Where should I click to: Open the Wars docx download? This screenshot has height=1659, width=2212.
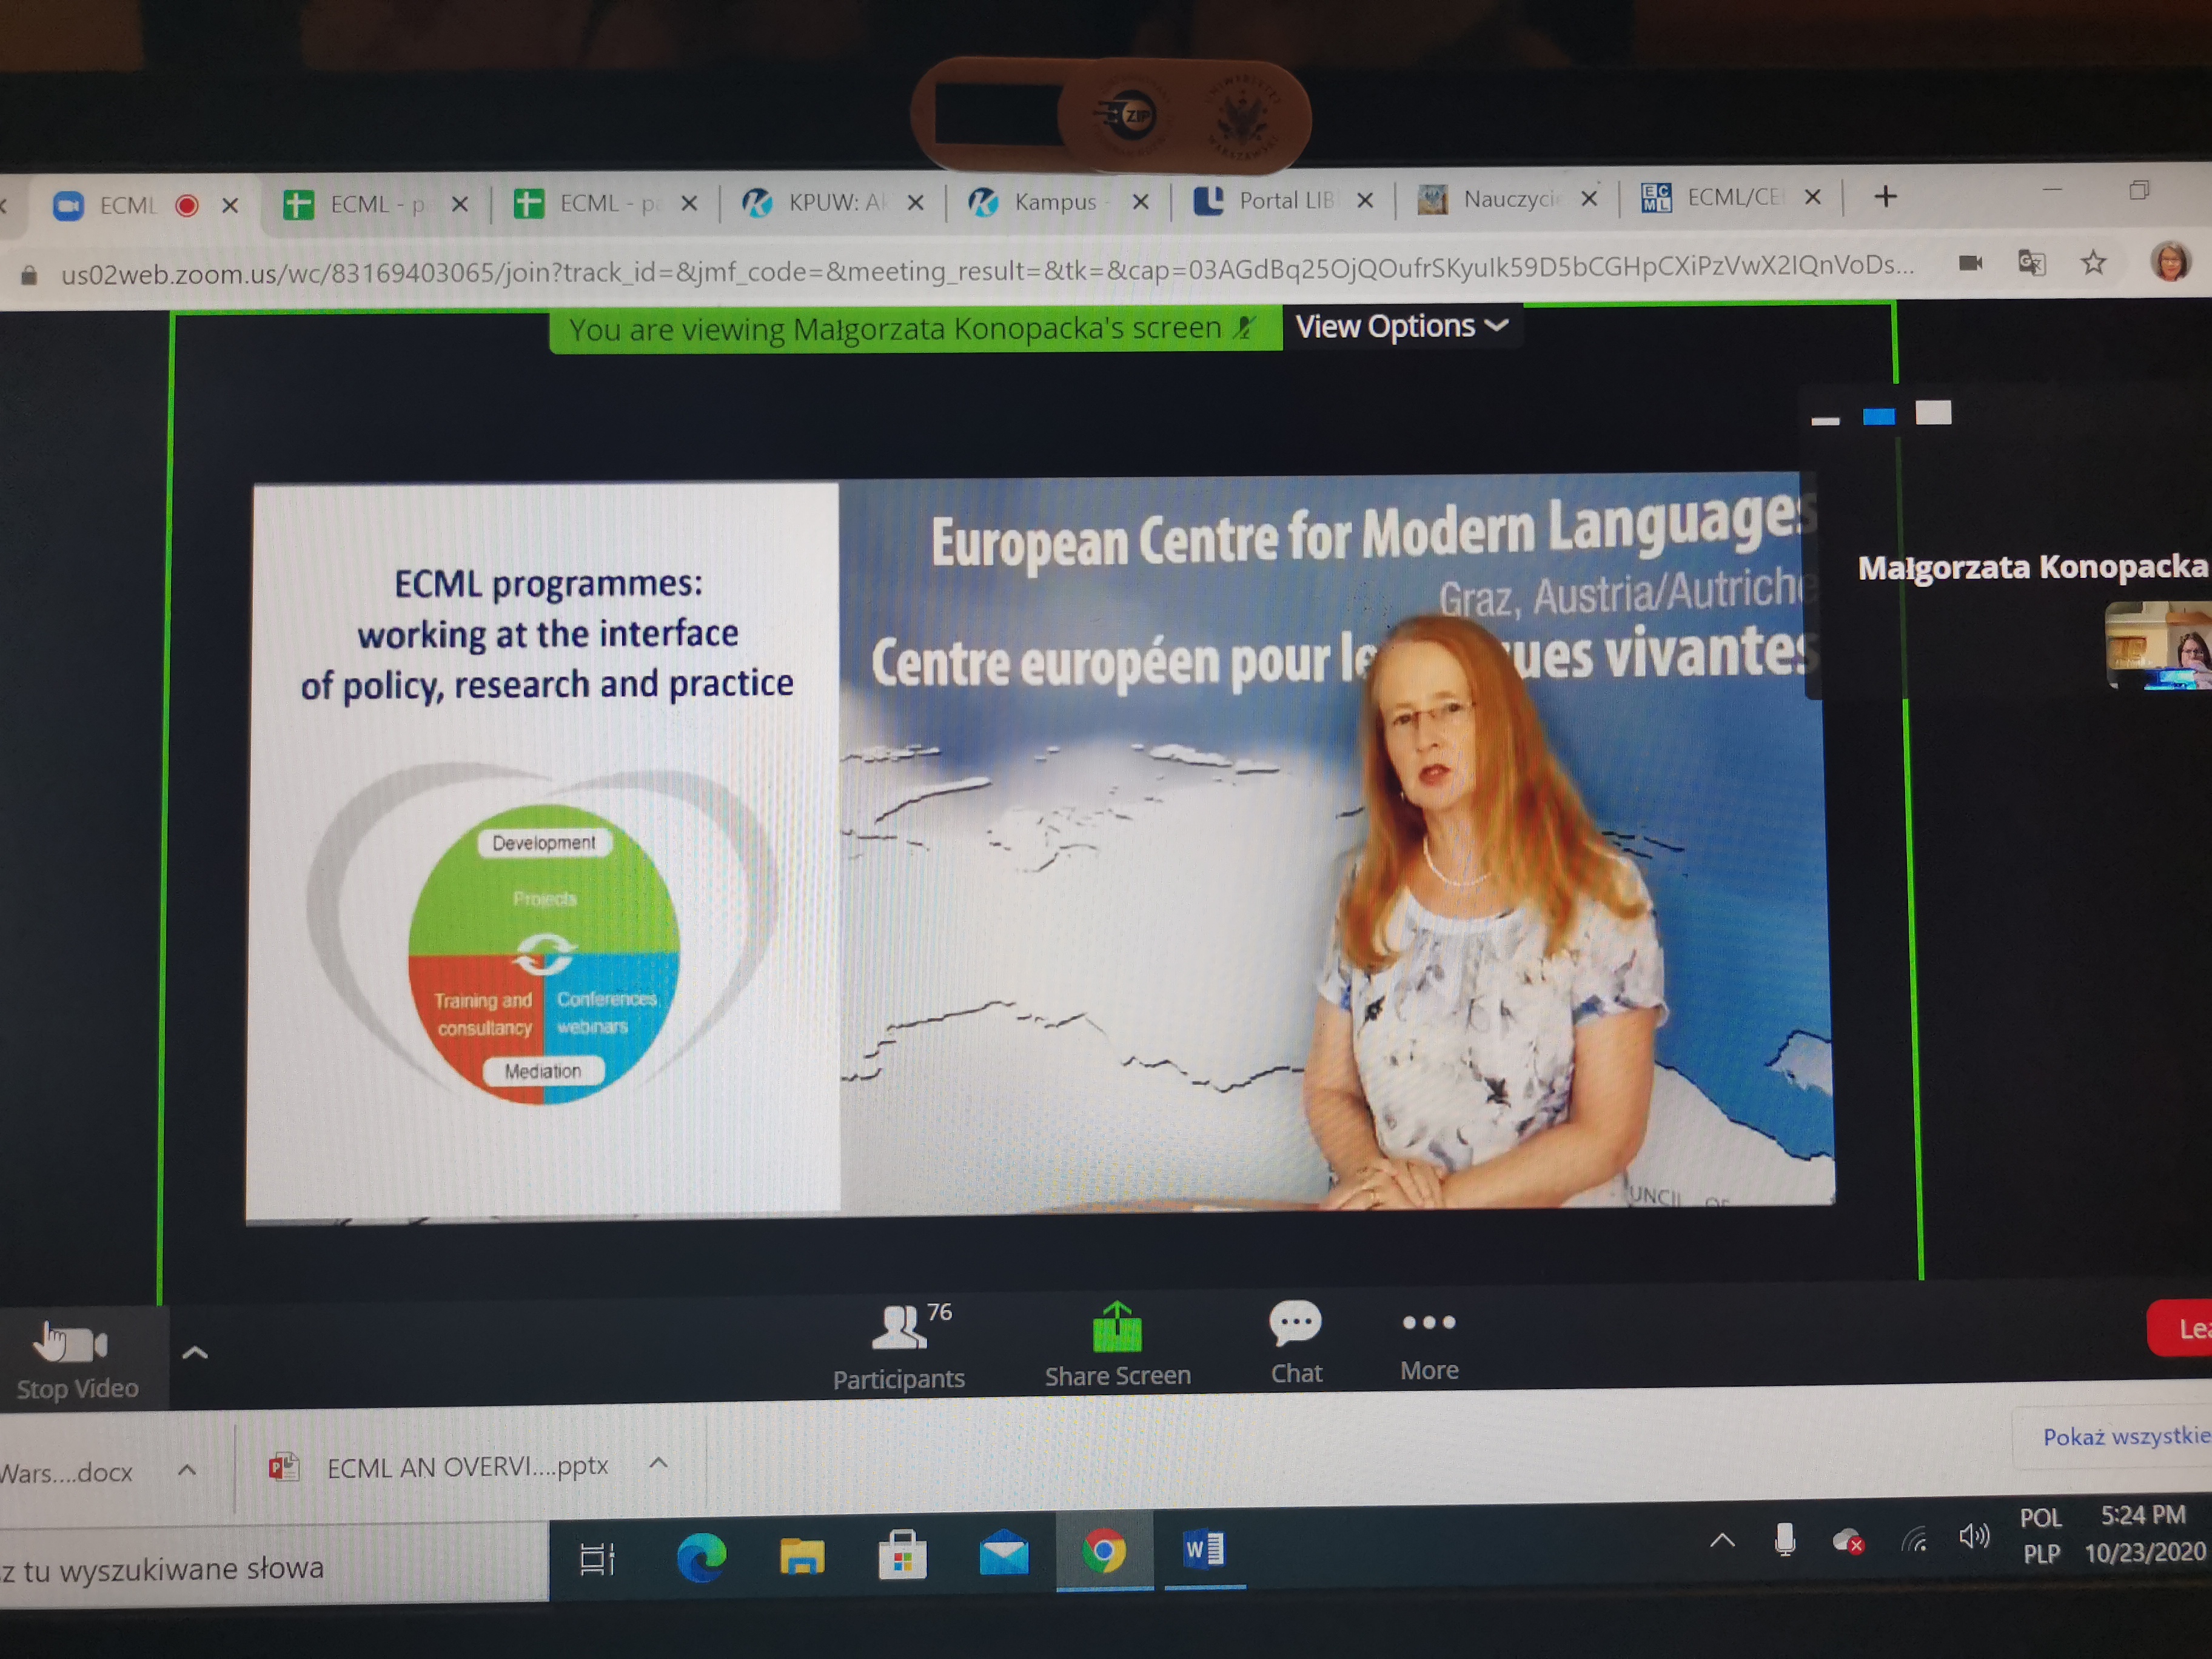click(66, 1472)
